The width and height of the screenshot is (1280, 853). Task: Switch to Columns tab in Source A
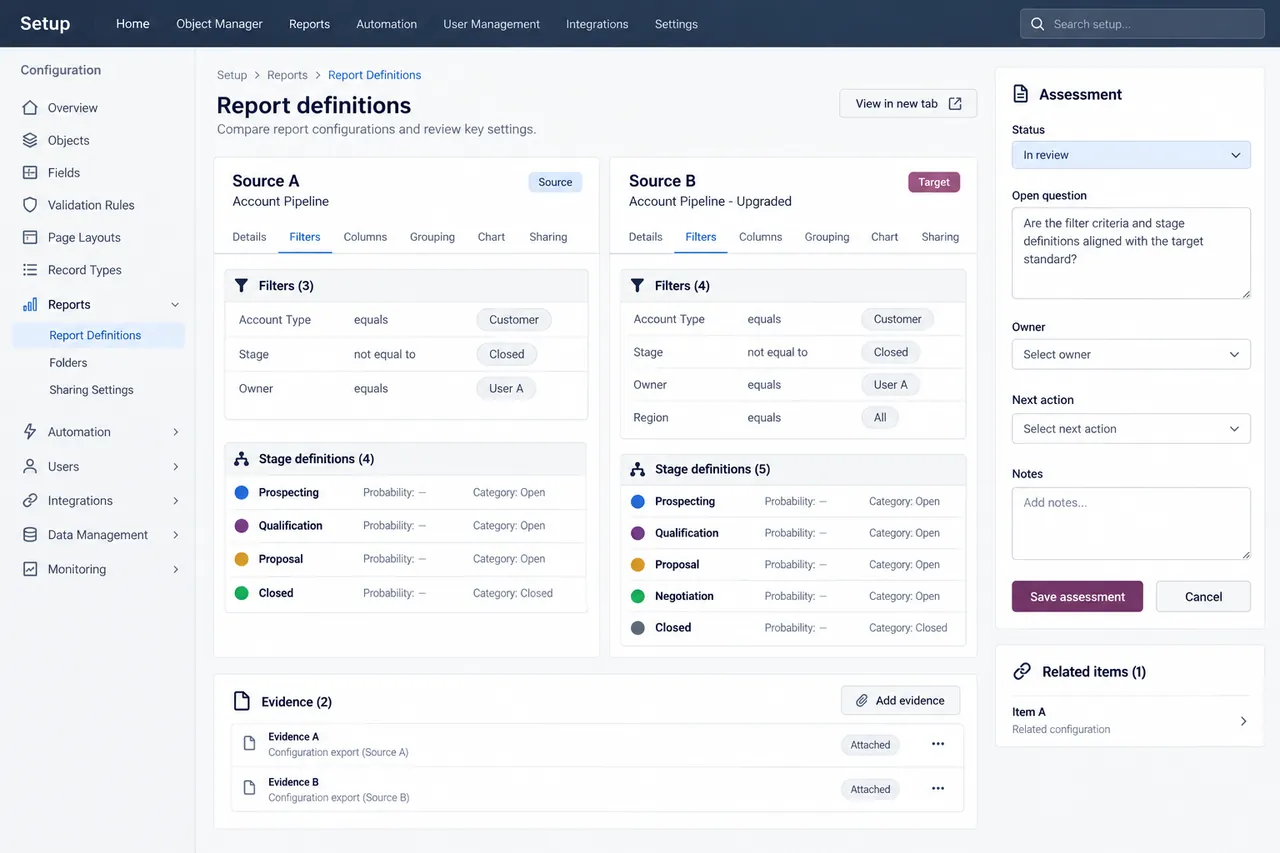tap(365, 237)
